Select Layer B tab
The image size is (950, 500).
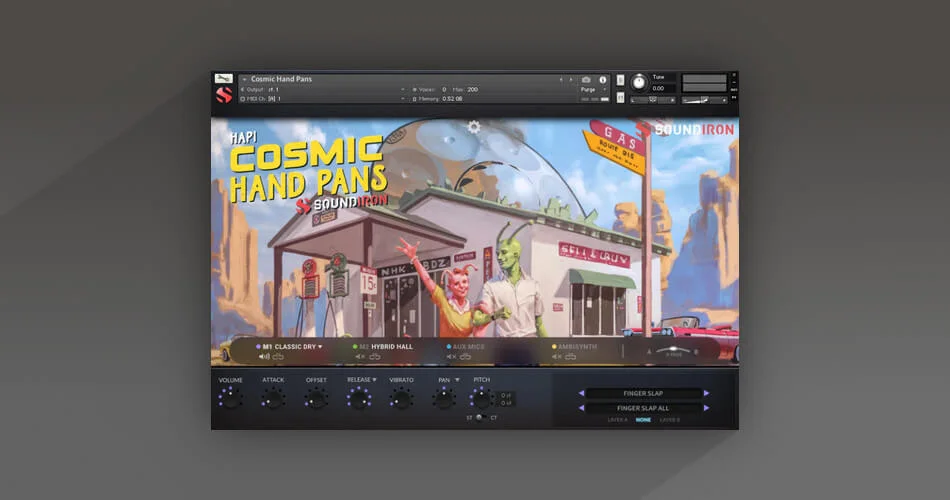[x=669, y=420]
